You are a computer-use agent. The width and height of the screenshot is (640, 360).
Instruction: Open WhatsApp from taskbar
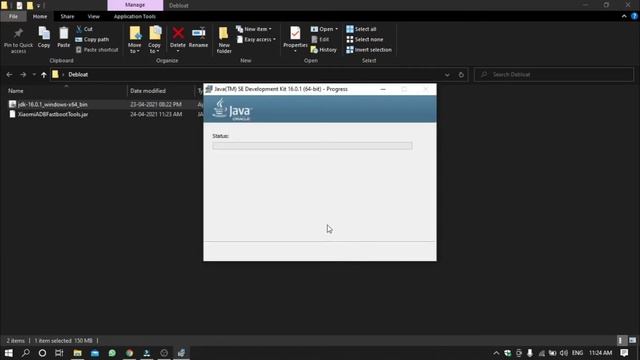(x=112, y=353)
